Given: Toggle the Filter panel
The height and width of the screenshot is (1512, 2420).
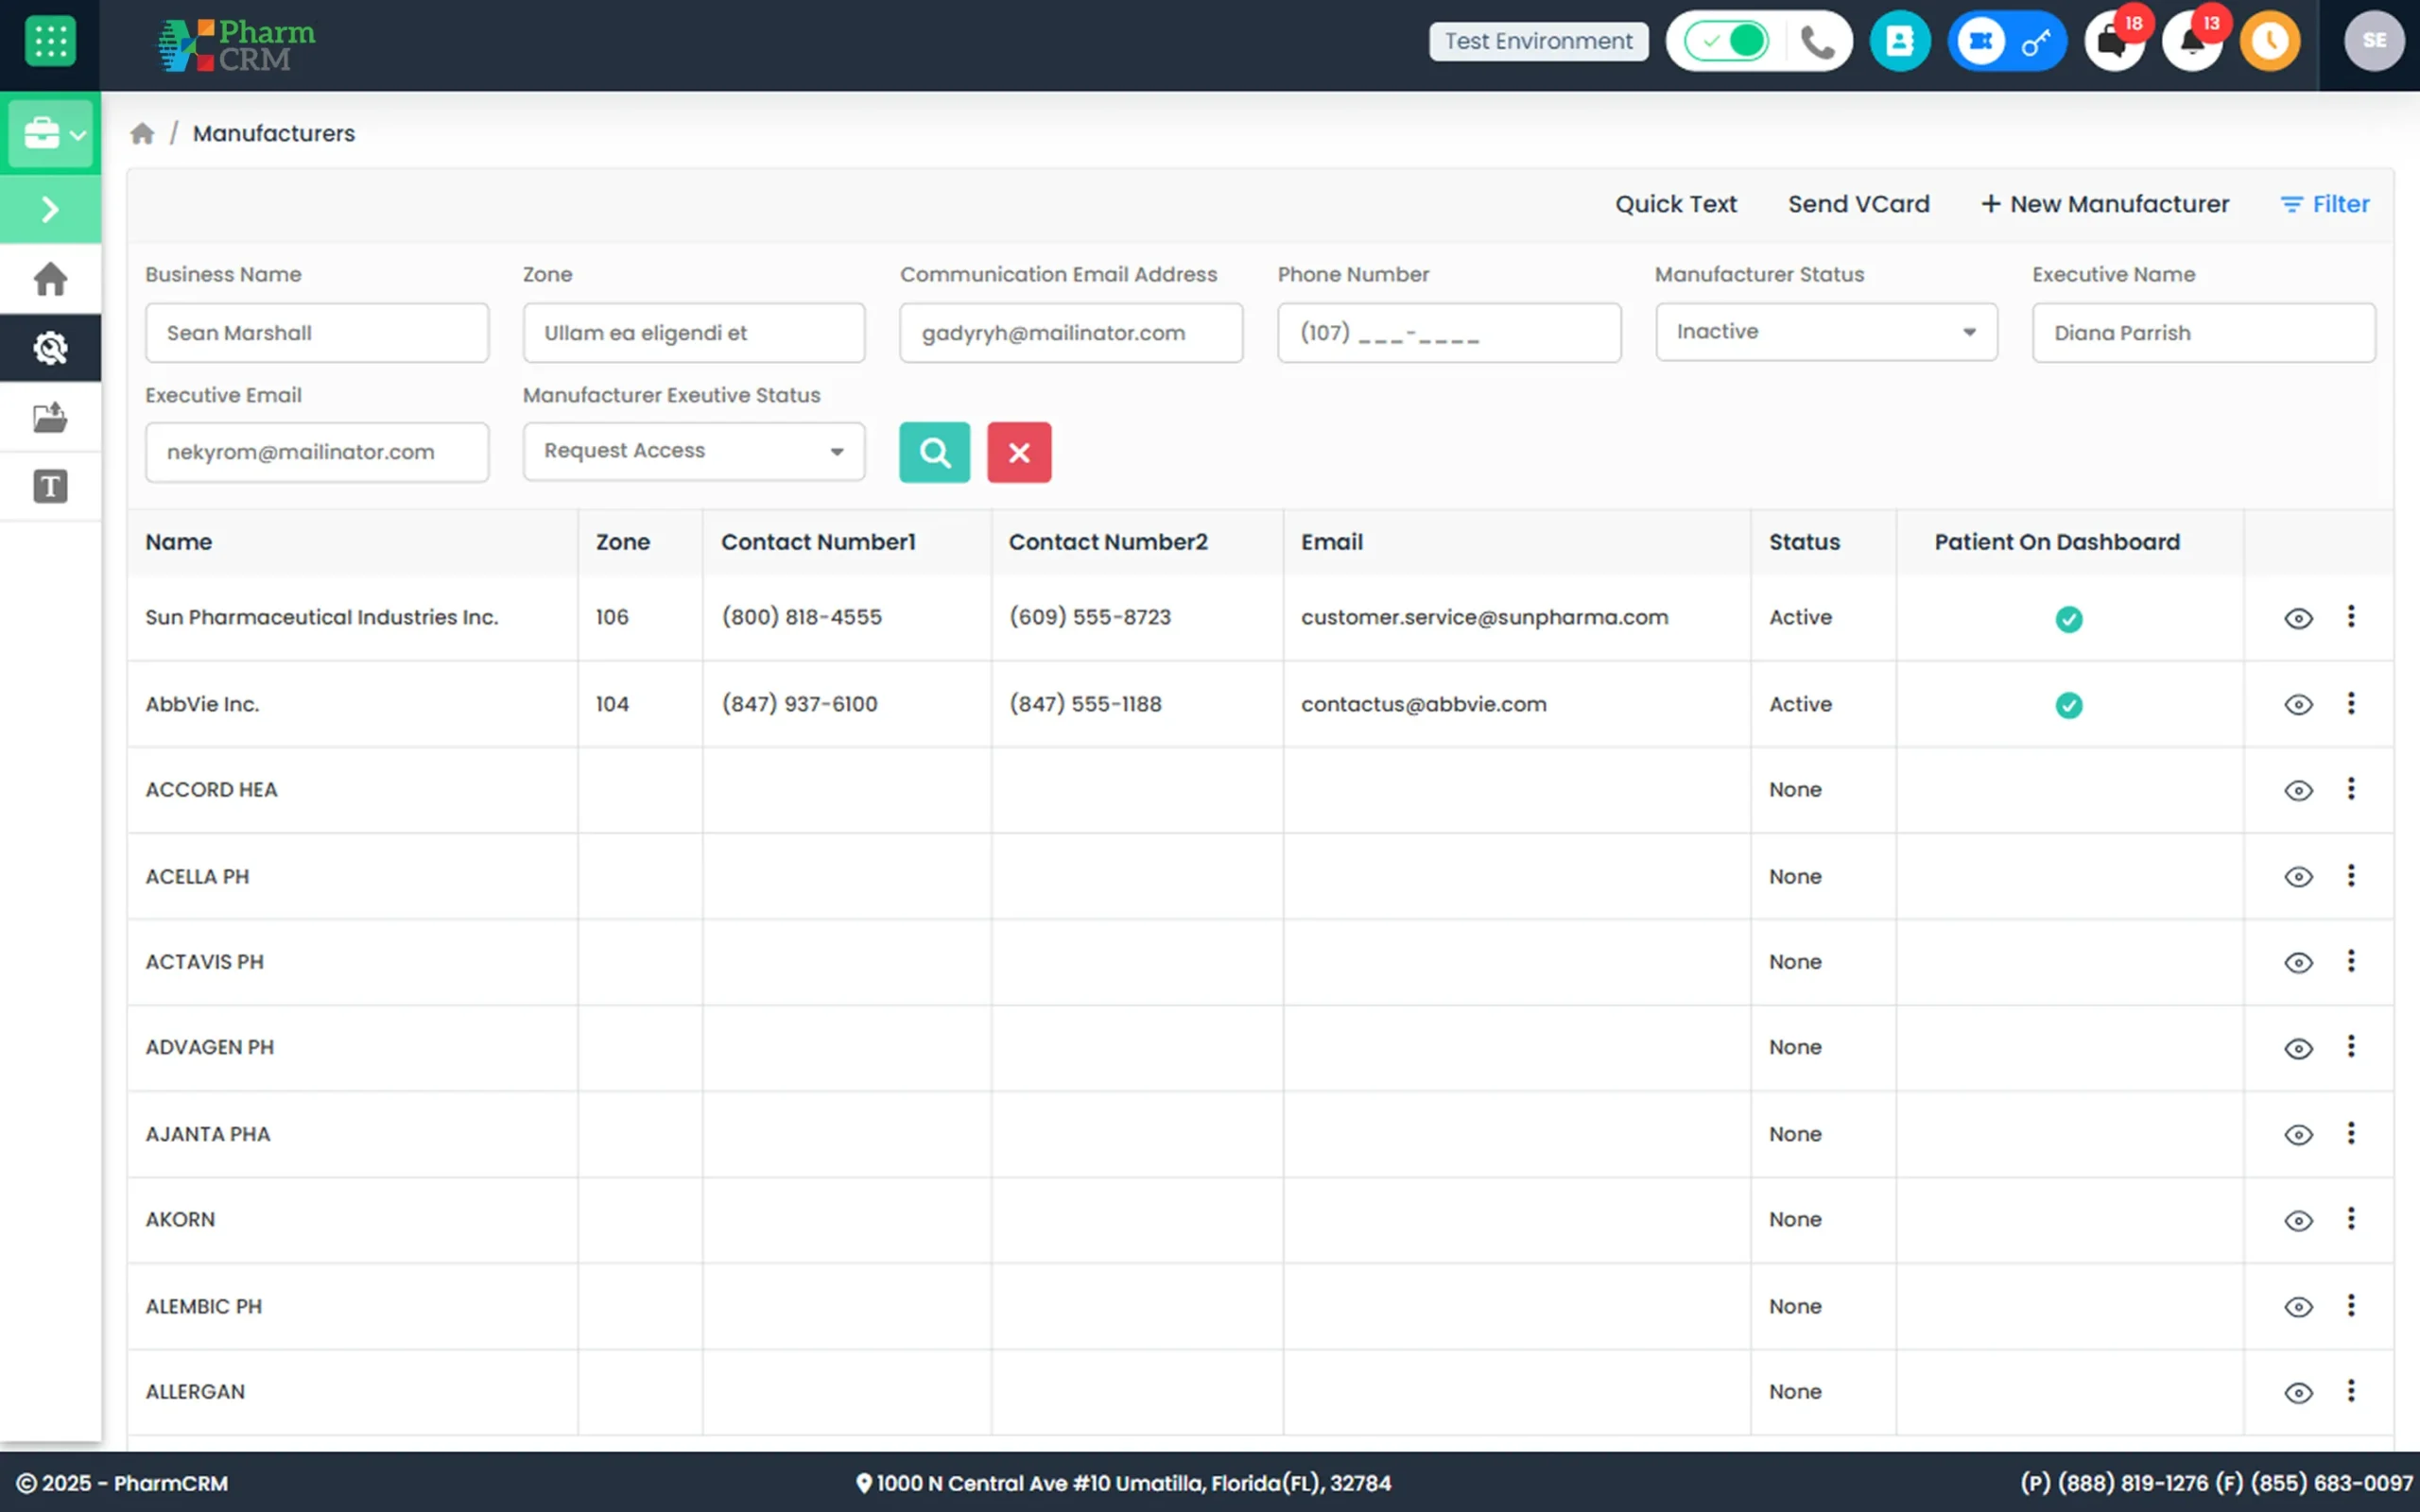Looking at the screenshot, I should tap(2325, 204).
